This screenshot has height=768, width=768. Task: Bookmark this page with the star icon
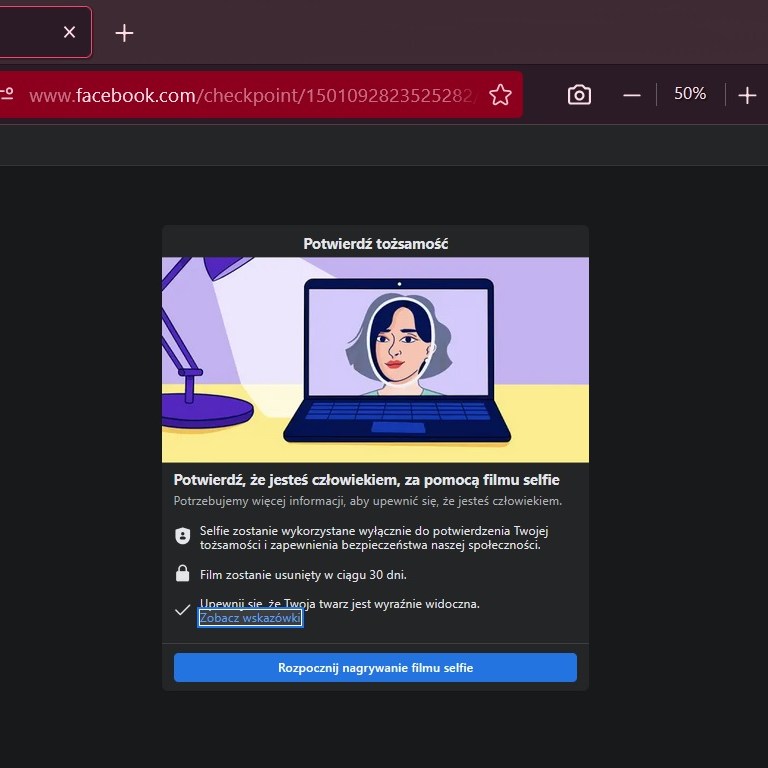click(x=500, y=95)
